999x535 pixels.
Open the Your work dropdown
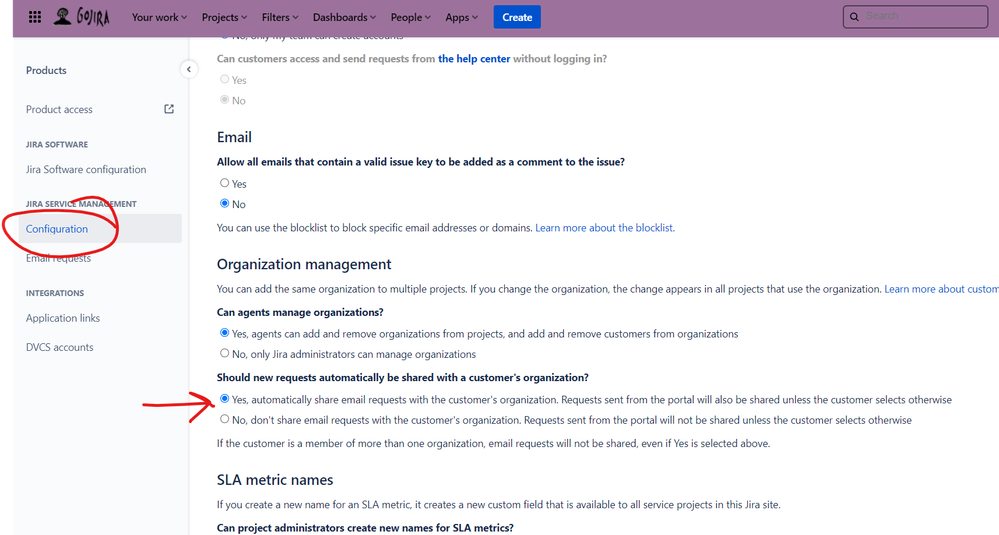click(159, 17)
